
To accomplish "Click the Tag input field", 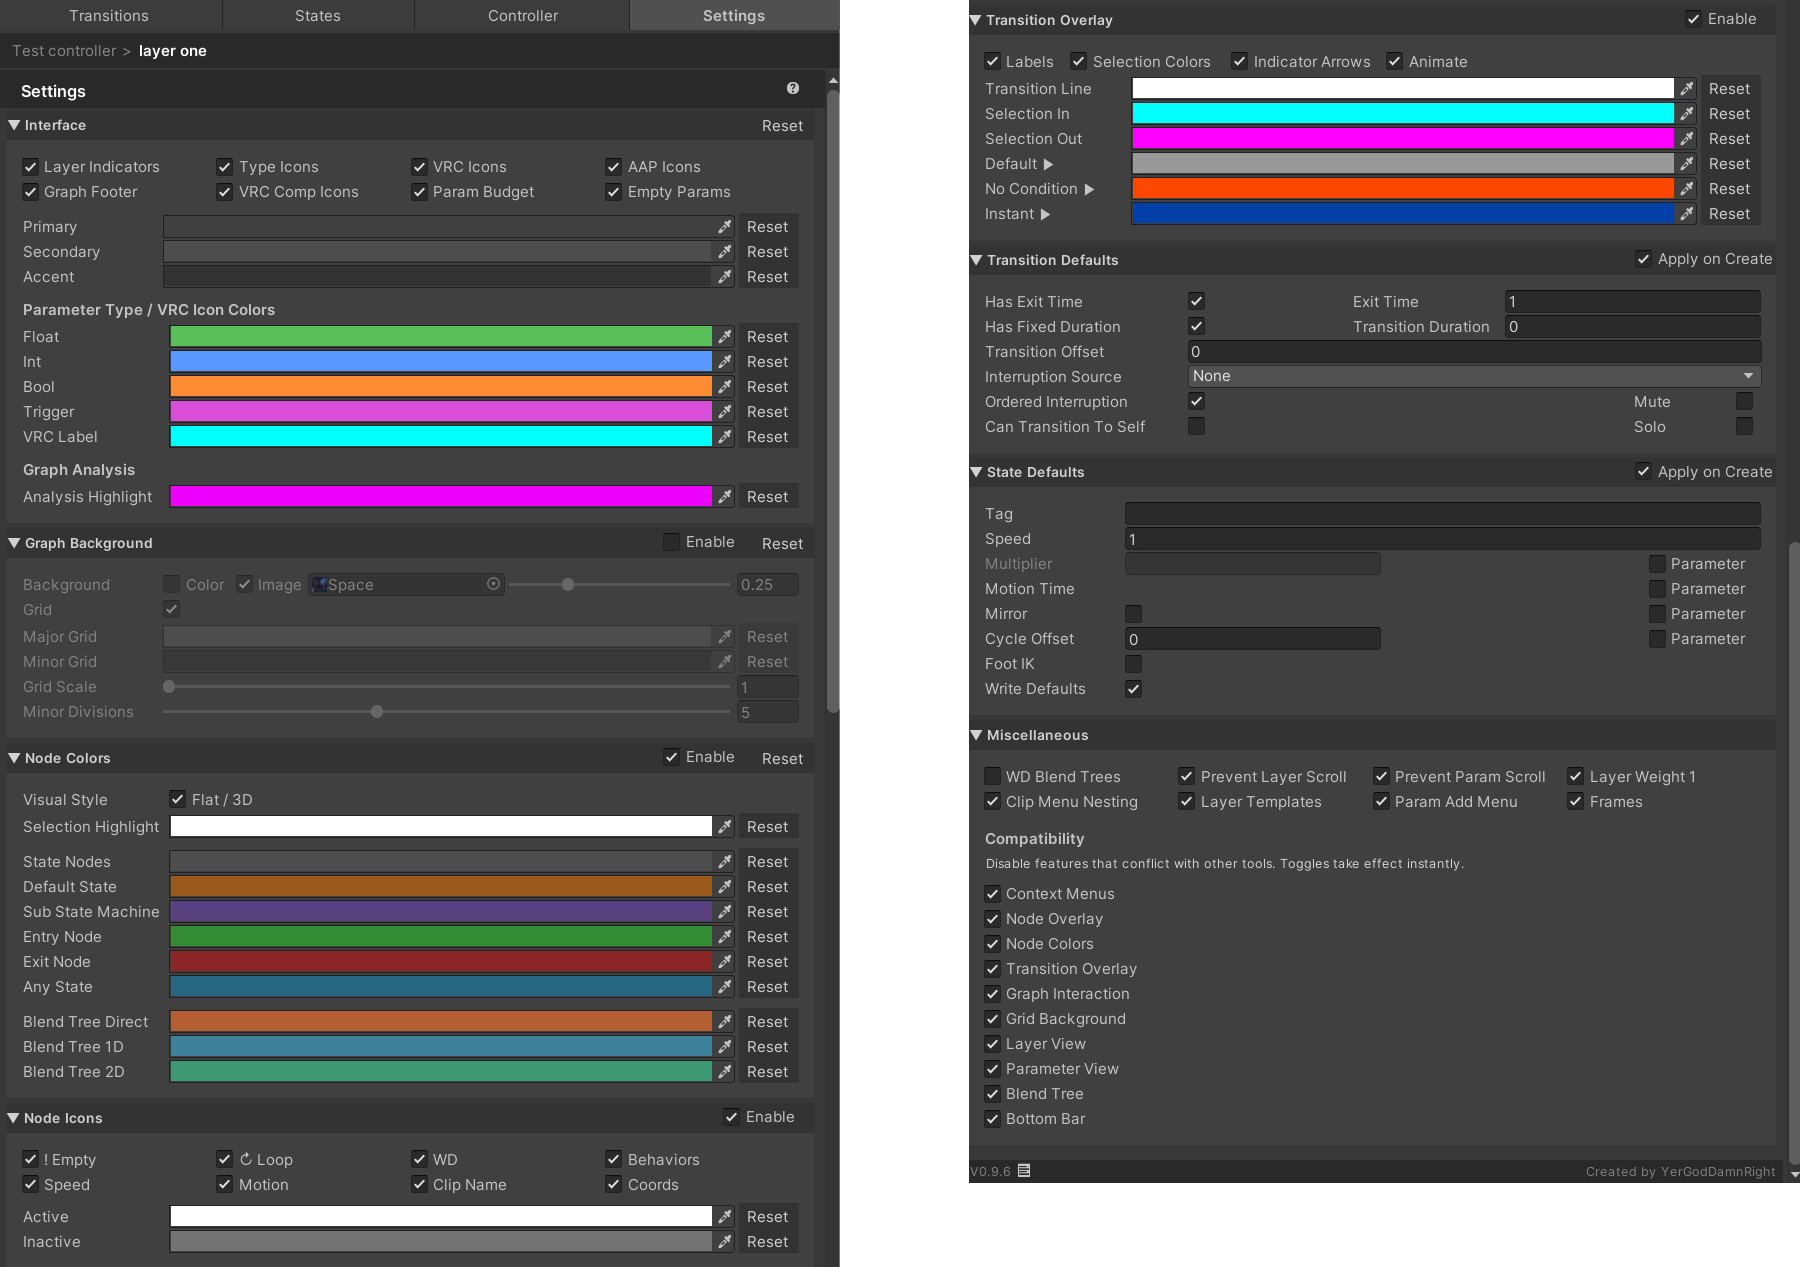I will (1442, 514).
